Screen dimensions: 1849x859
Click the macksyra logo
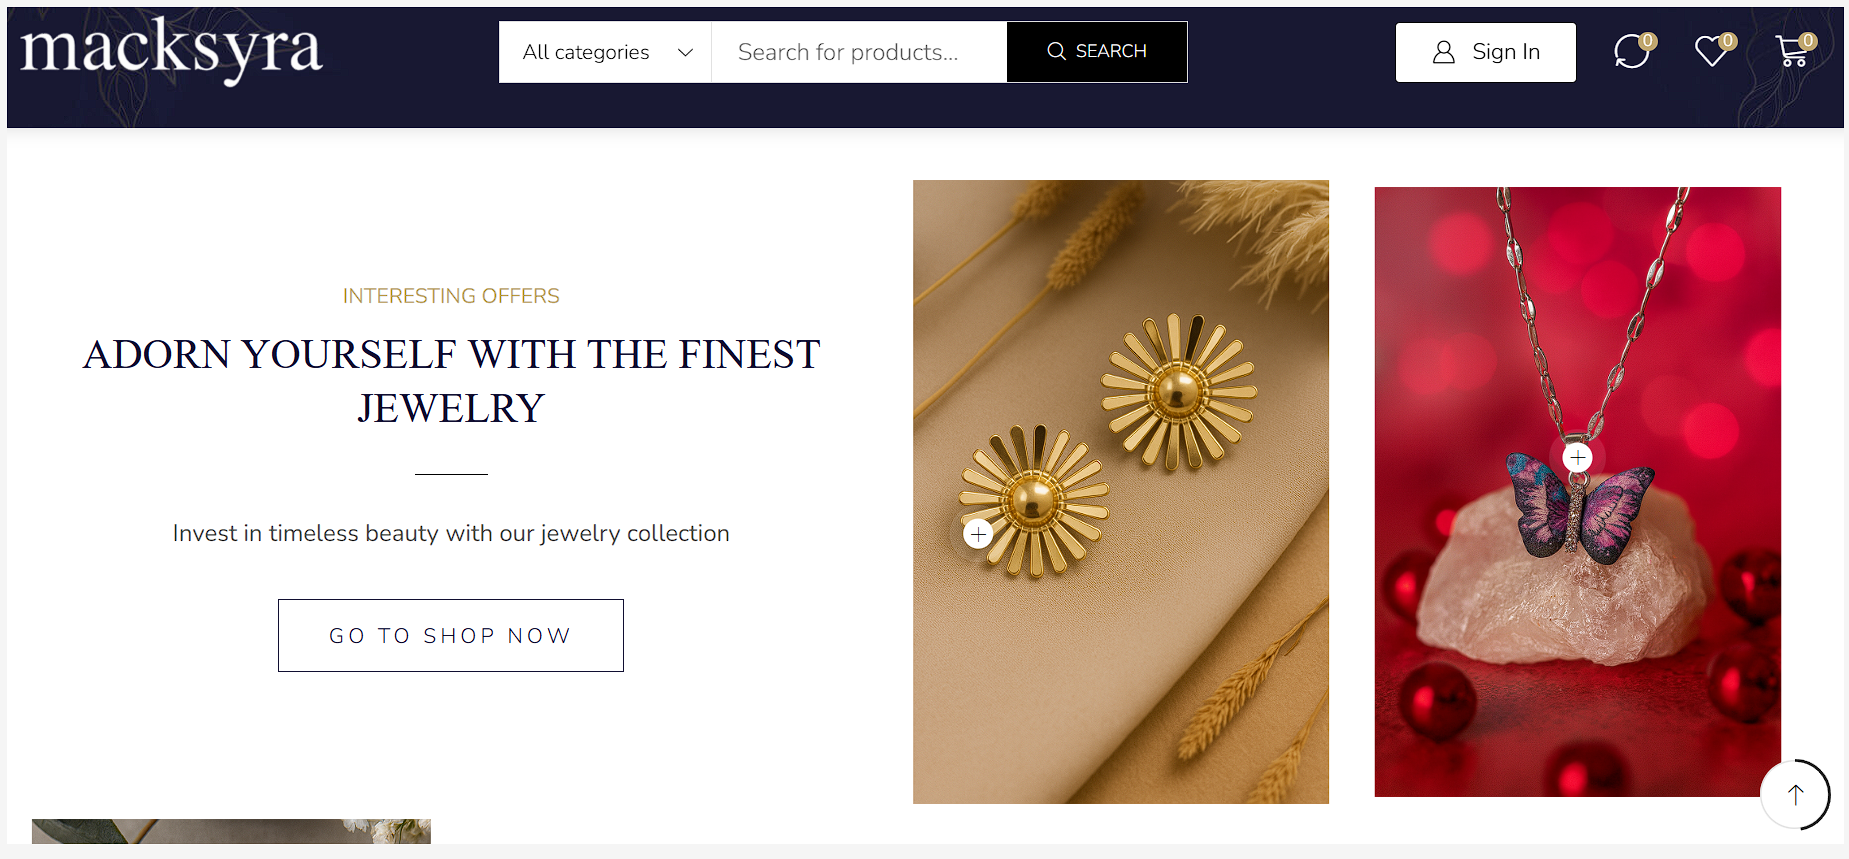(171, 50)
